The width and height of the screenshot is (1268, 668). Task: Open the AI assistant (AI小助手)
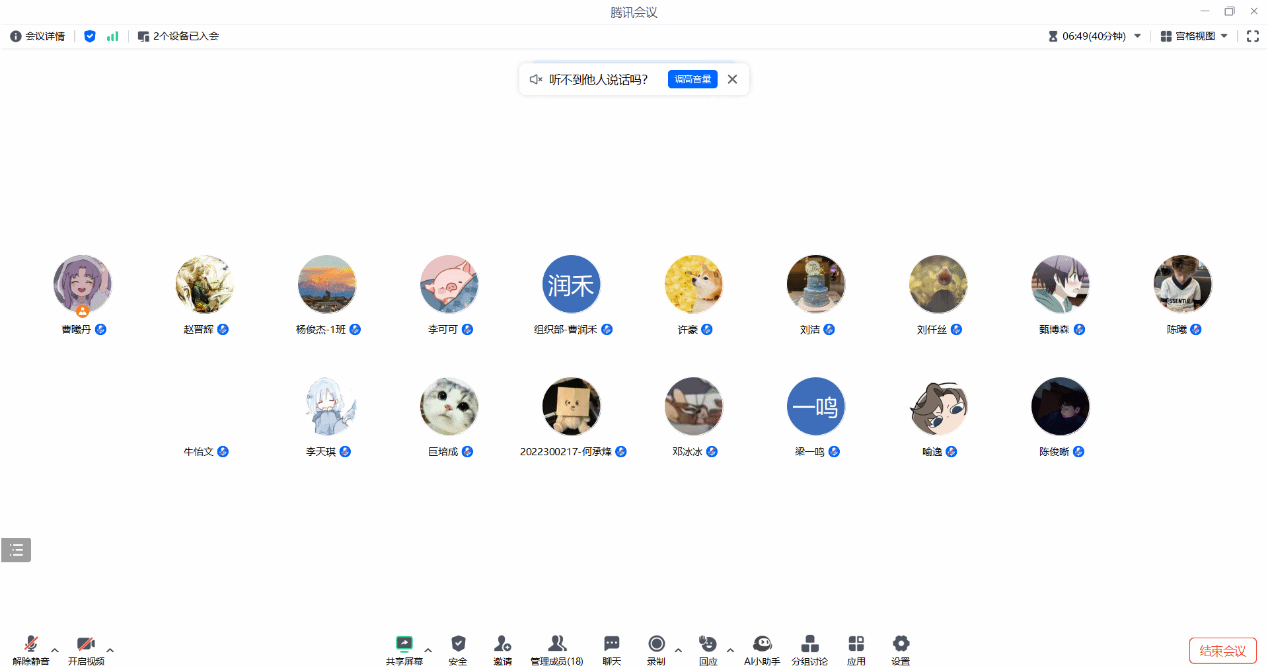(762, 645)
